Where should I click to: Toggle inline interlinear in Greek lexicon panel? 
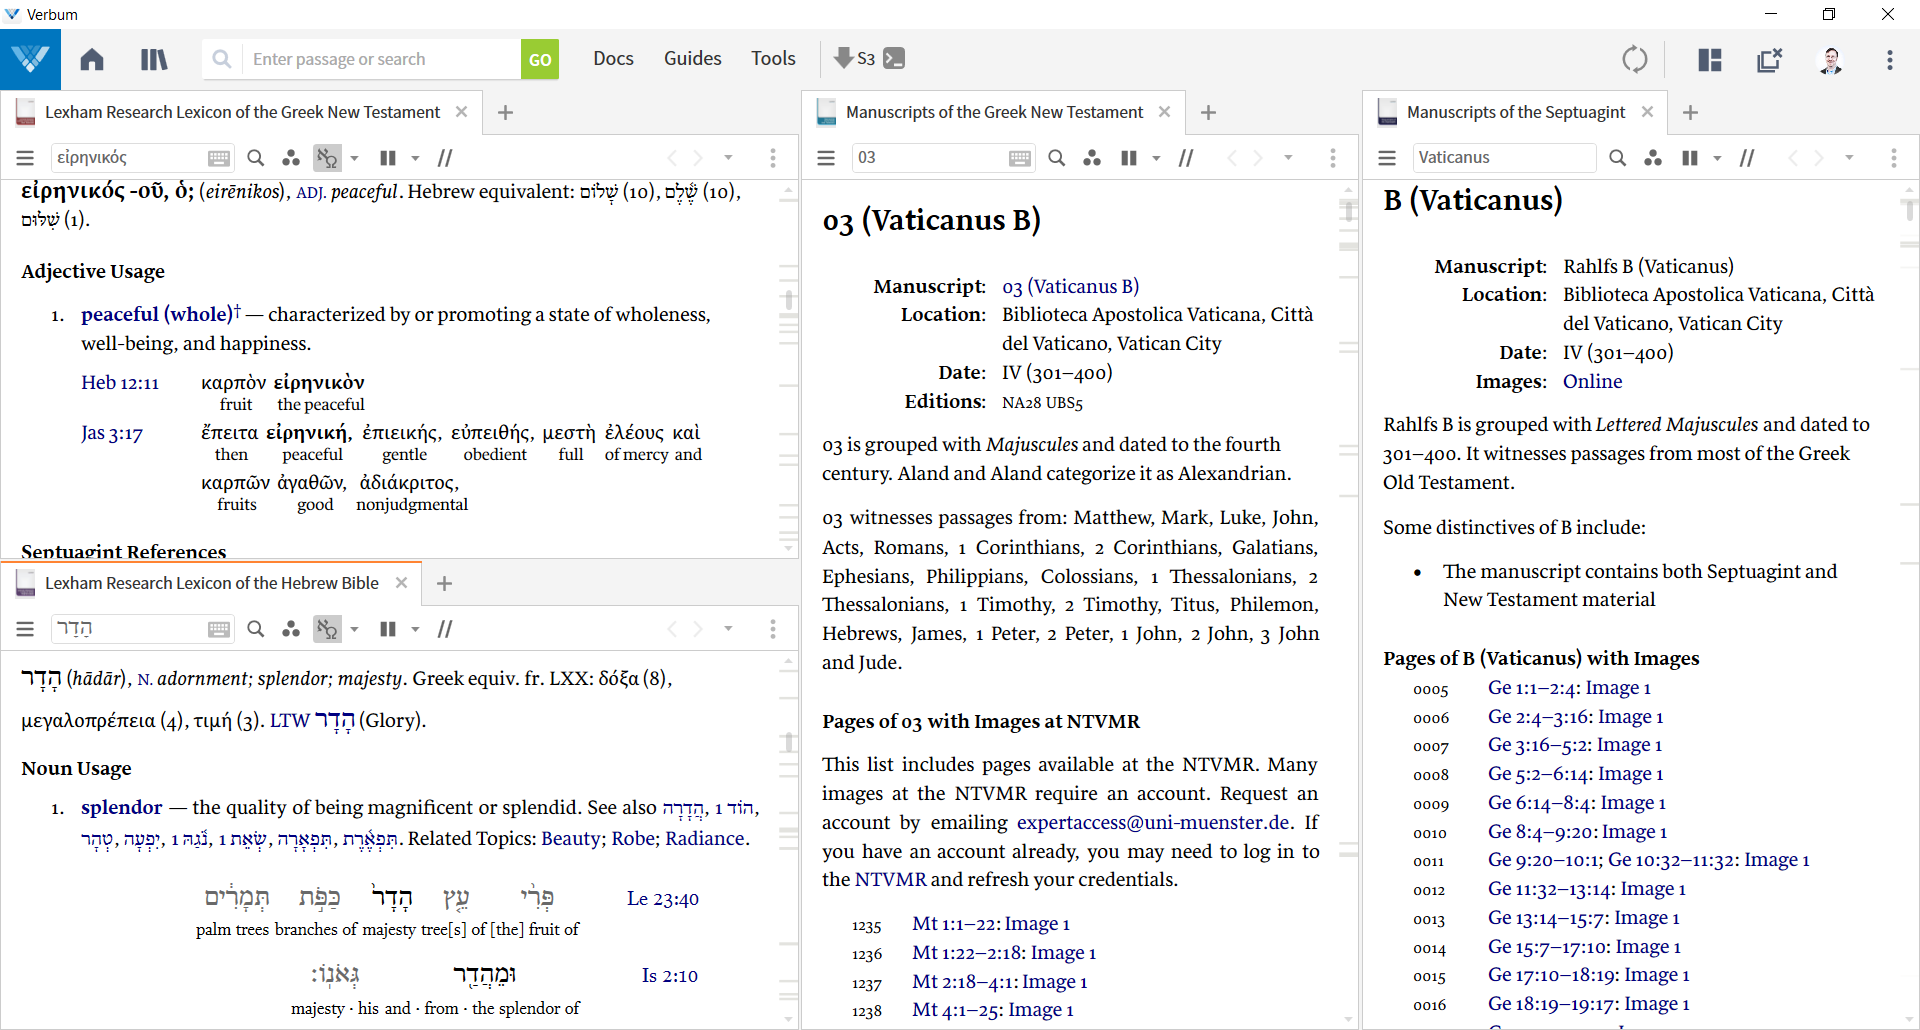pyautogui.click(x=327, y=158)
